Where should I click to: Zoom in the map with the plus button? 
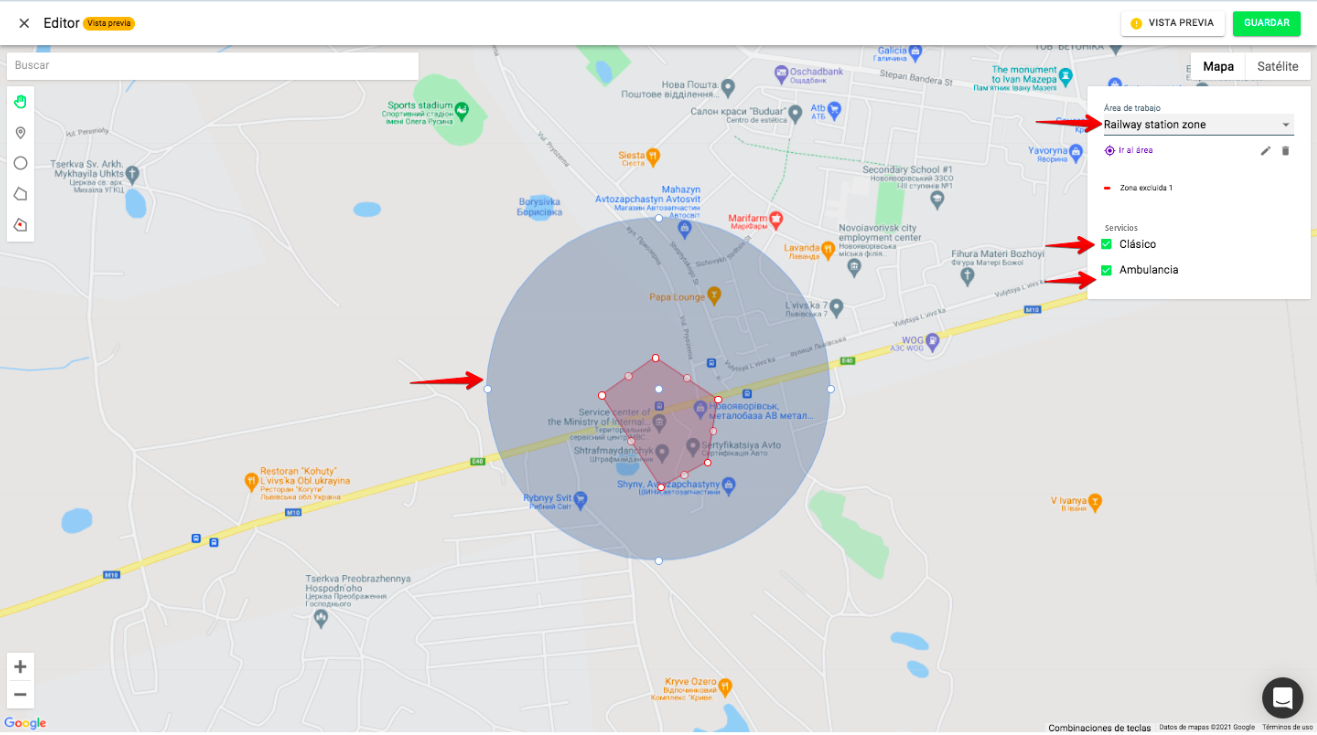(20, 667)
